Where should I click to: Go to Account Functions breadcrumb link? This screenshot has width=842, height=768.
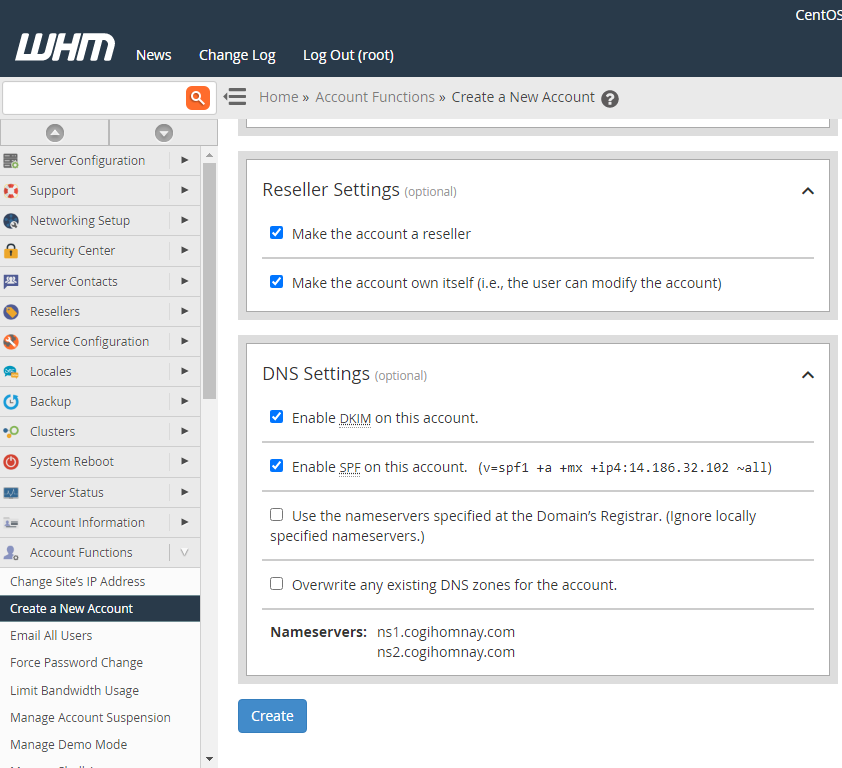coord(375,97)
